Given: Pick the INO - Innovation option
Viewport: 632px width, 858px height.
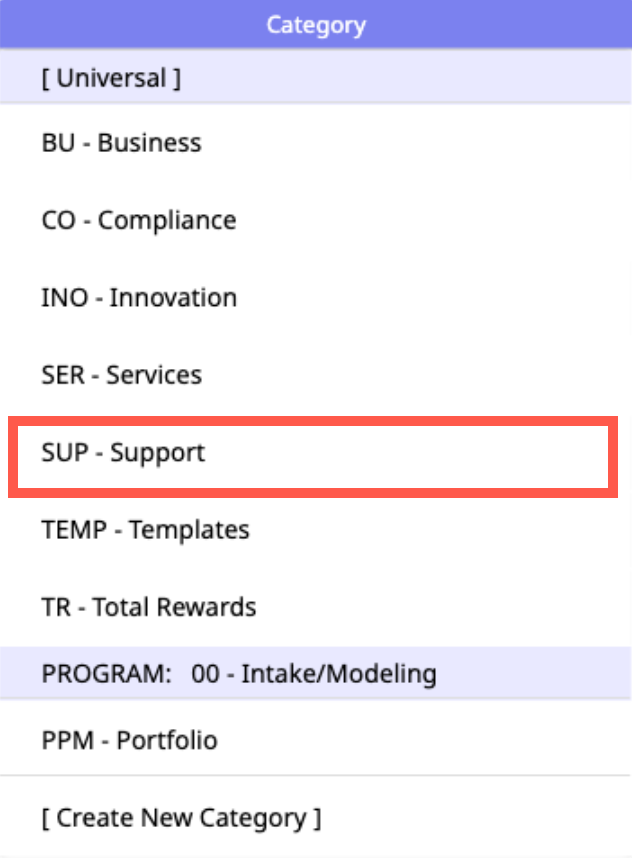Looking at the screenshot, I should click(x=139, y=298).
